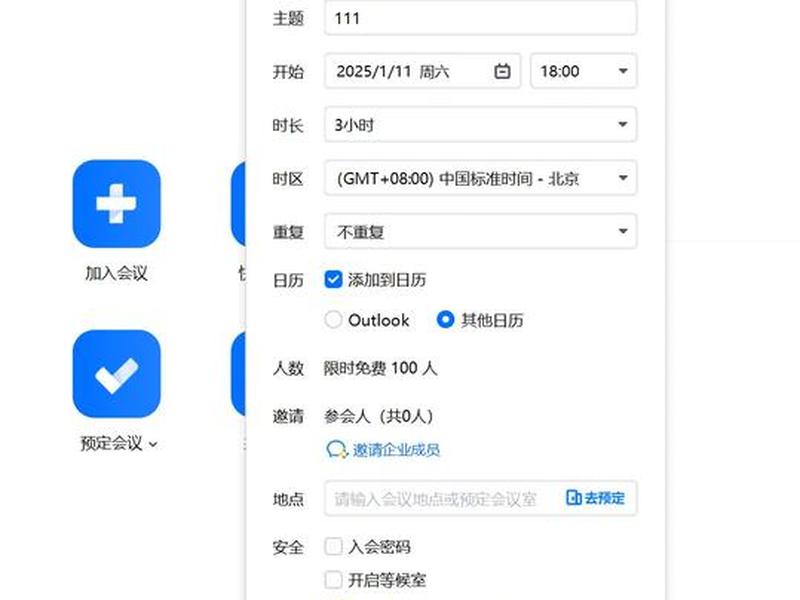Click the meeting location input field
Screen dimensions: 800x600
click(480, 498)
